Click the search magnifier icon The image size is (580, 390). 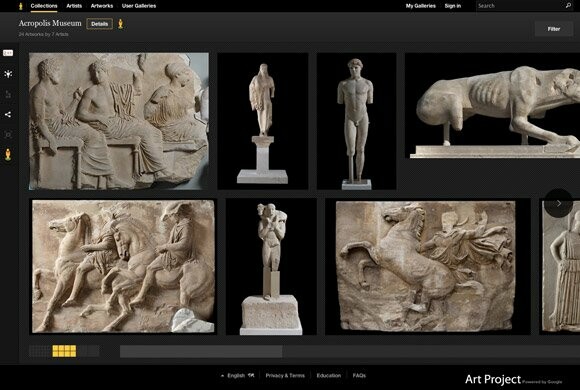568,6
